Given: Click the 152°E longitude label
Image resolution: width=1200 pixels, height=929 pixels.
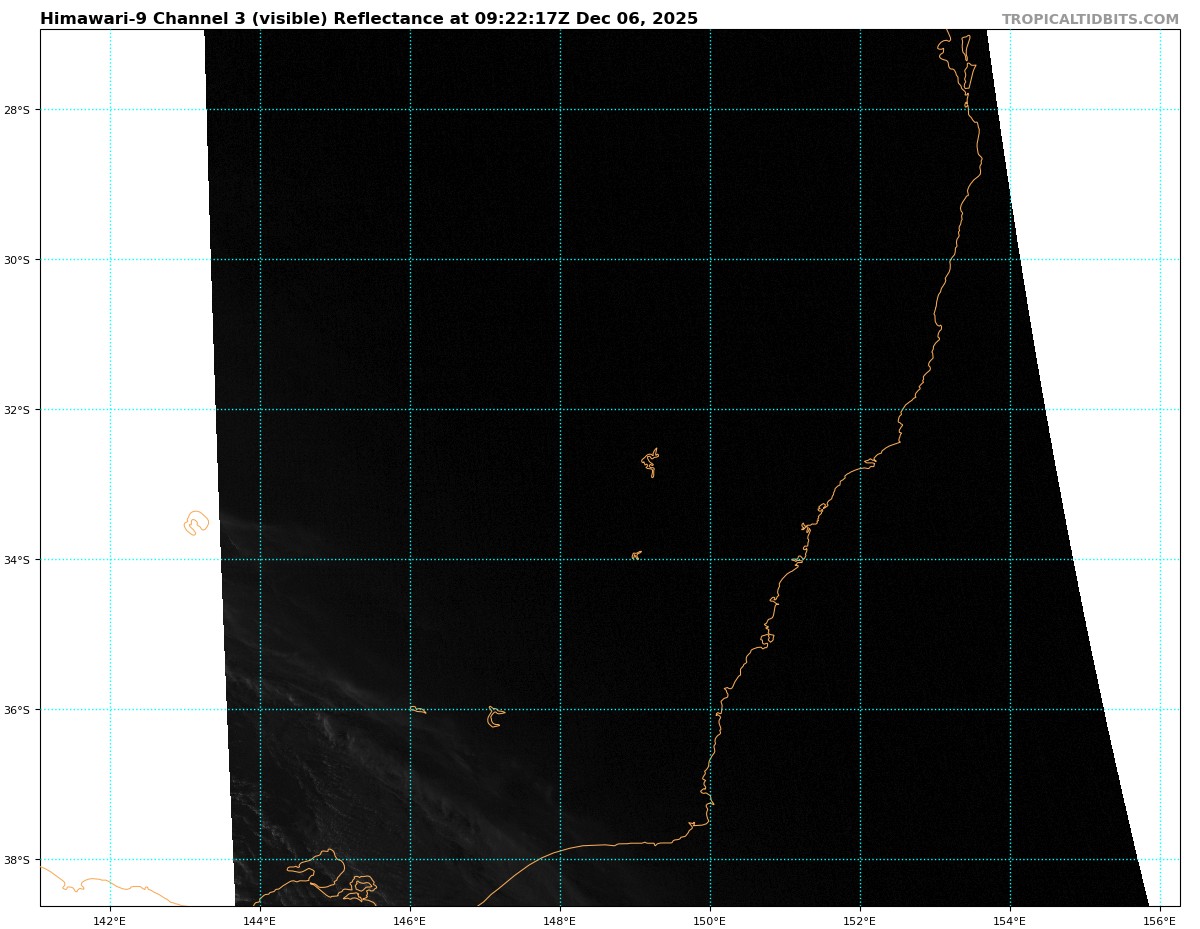Looking at the screenshot, I should pyautogui.click(x=860, y=920).
